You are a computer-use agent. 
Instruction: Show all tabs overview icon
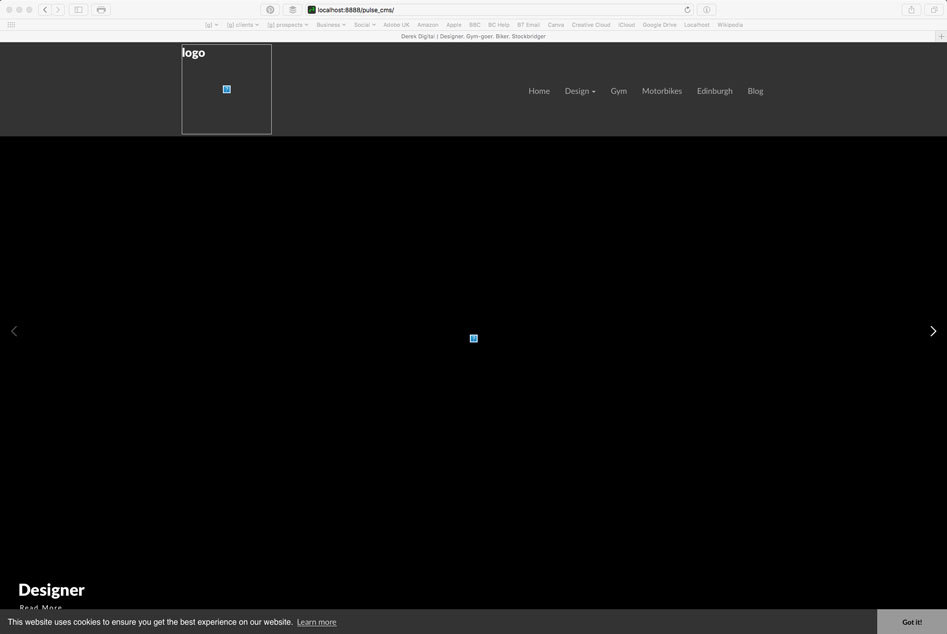point(934,10)
